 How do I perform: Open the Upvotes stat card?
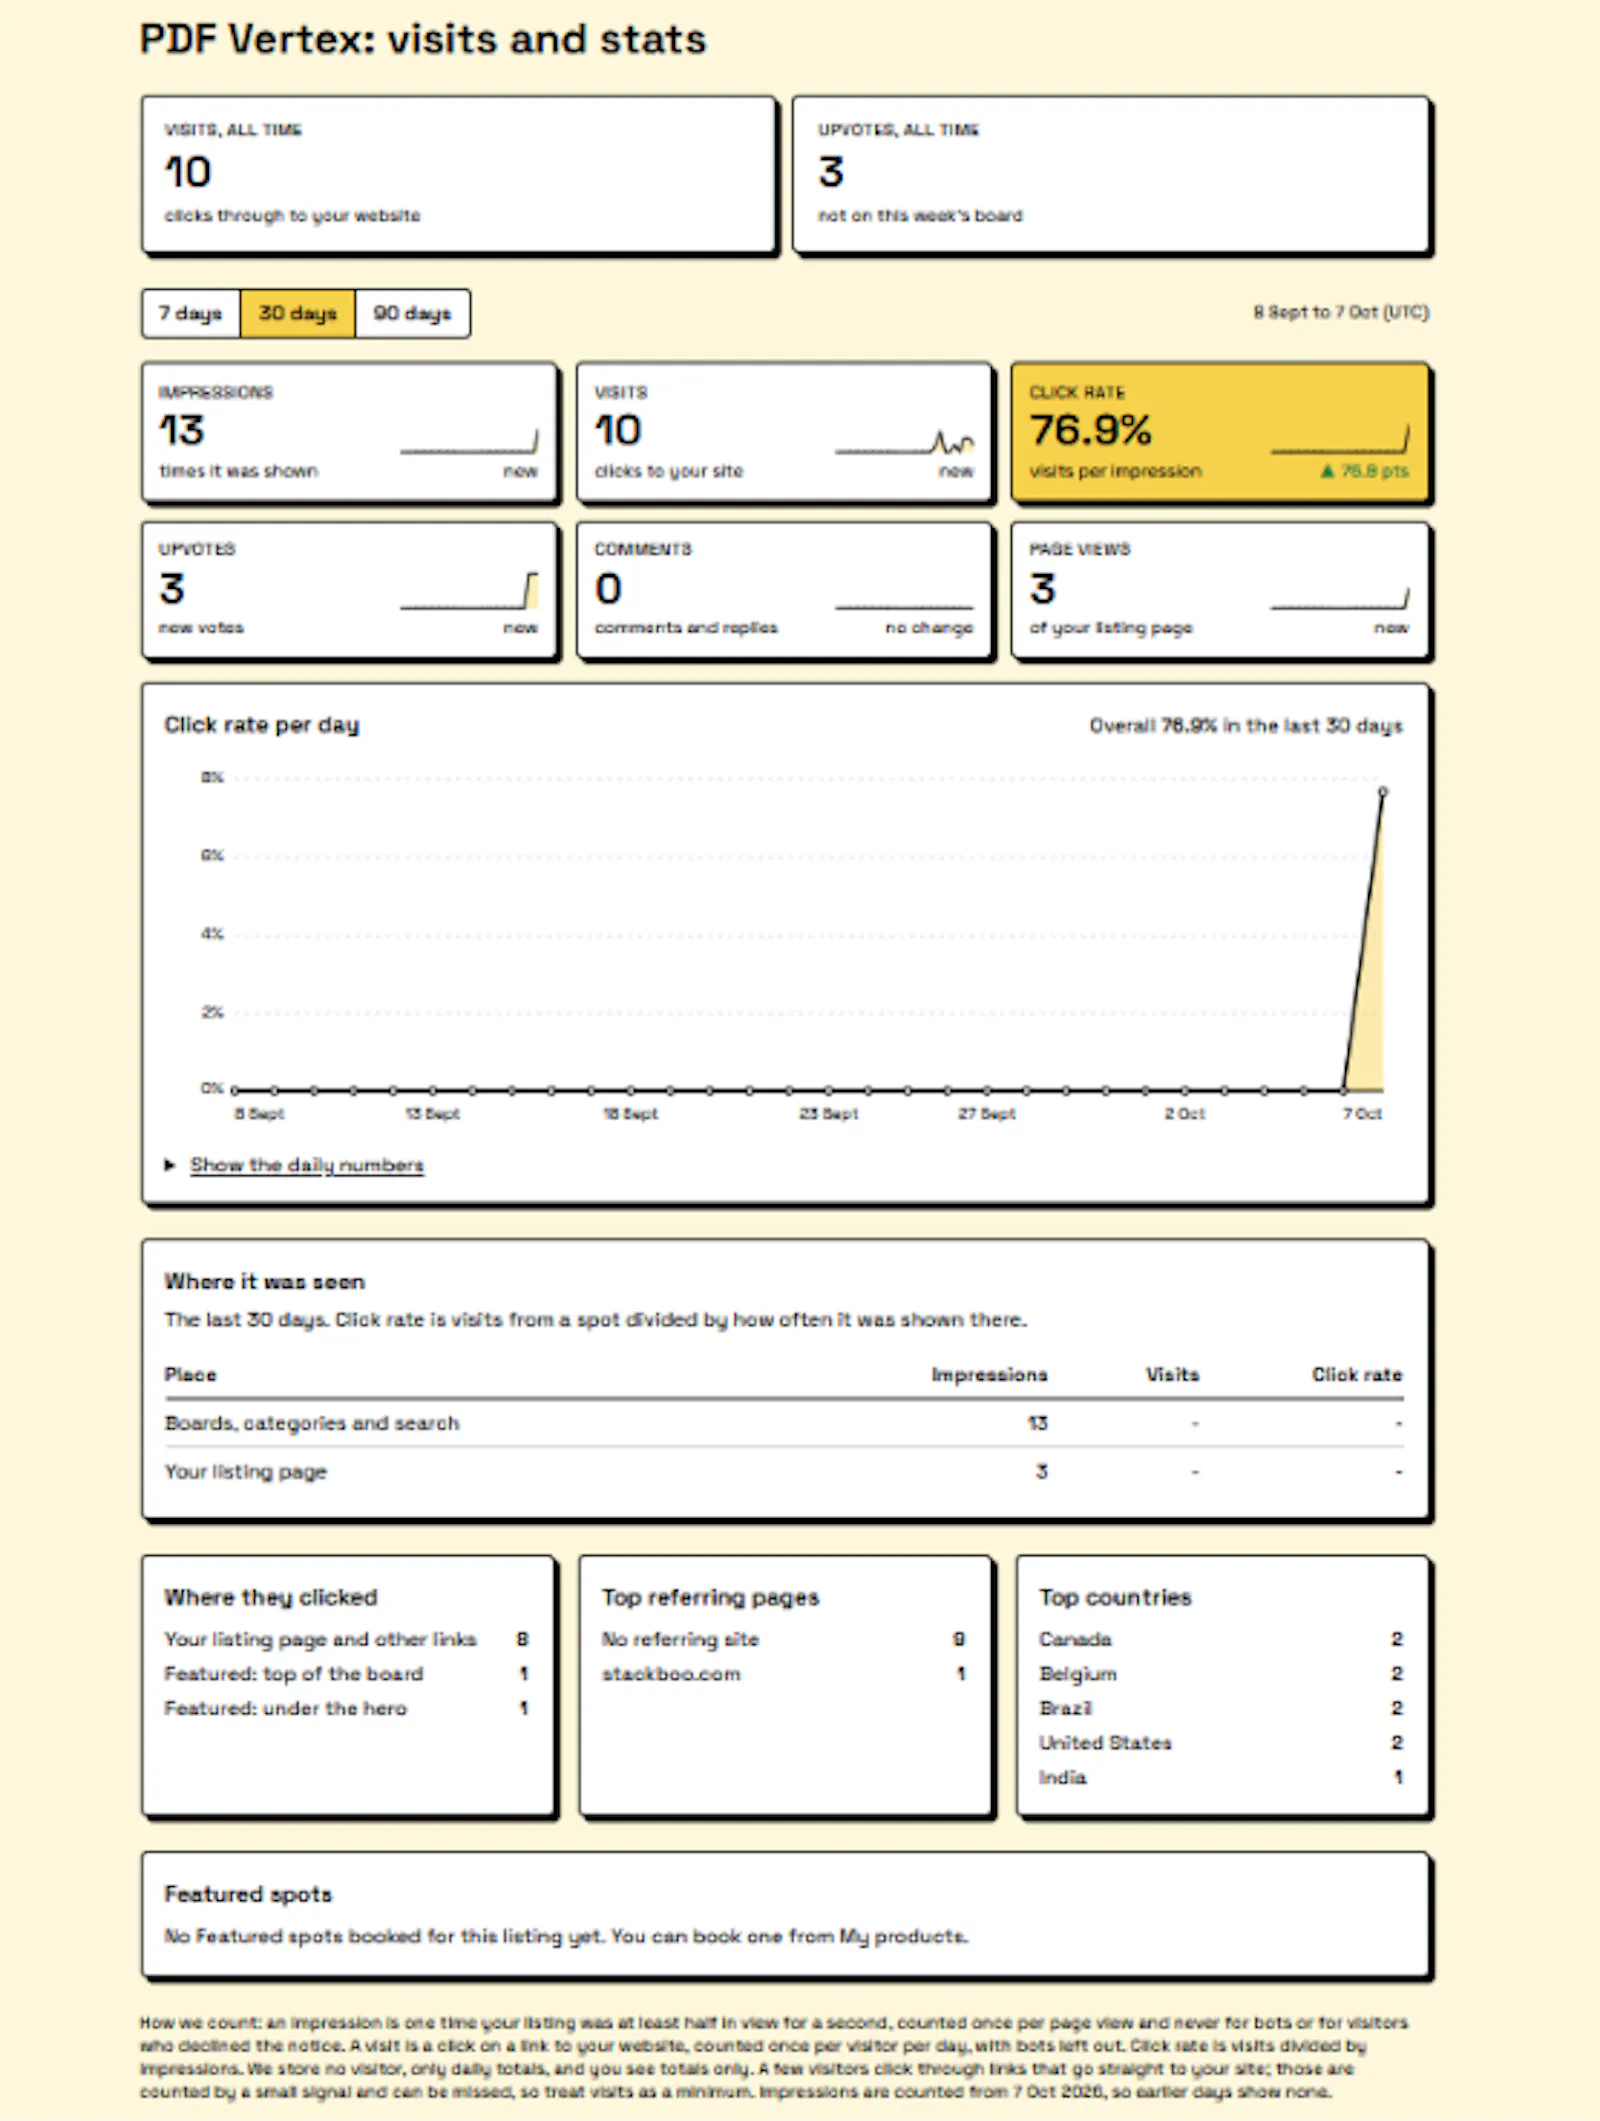pos(349,590)
